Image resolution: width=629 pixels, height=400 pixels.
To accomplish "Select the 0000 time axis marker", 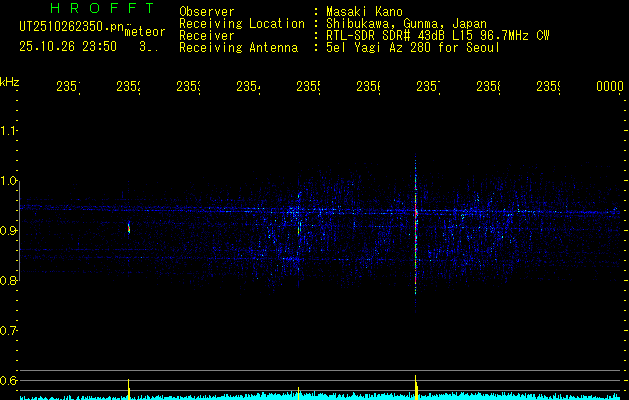I will (x=609, y=87).
